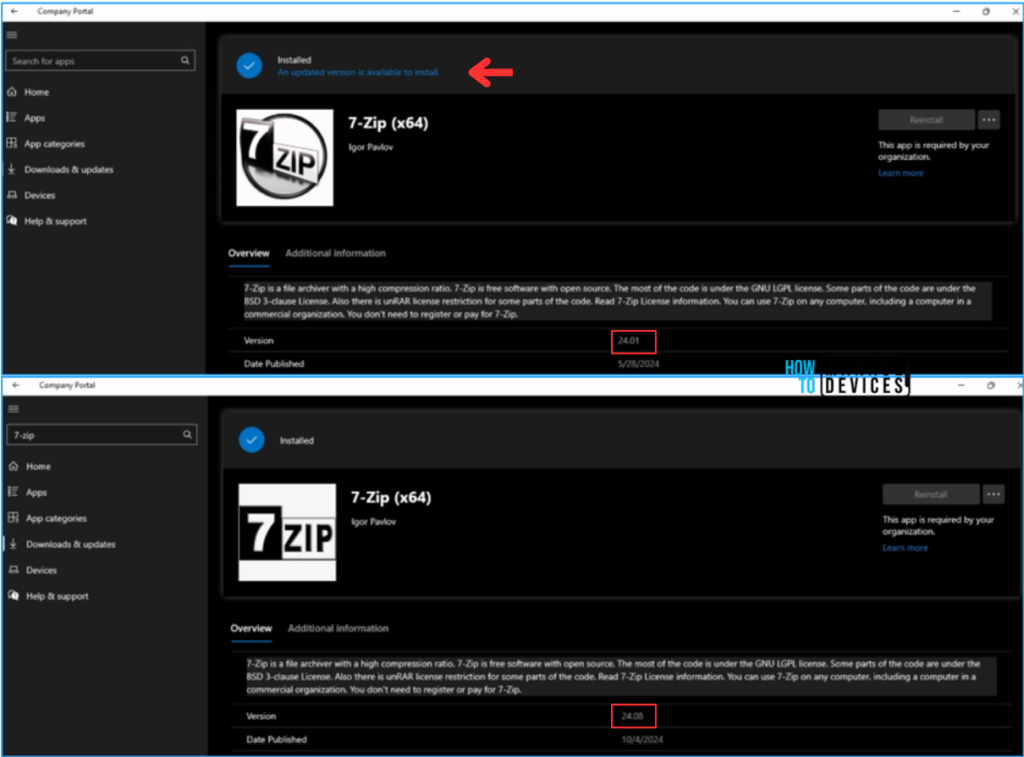This screenshot has width=1024, height=757.
Task: Open the hamburger menu in the top window
Action: [12, 35]
